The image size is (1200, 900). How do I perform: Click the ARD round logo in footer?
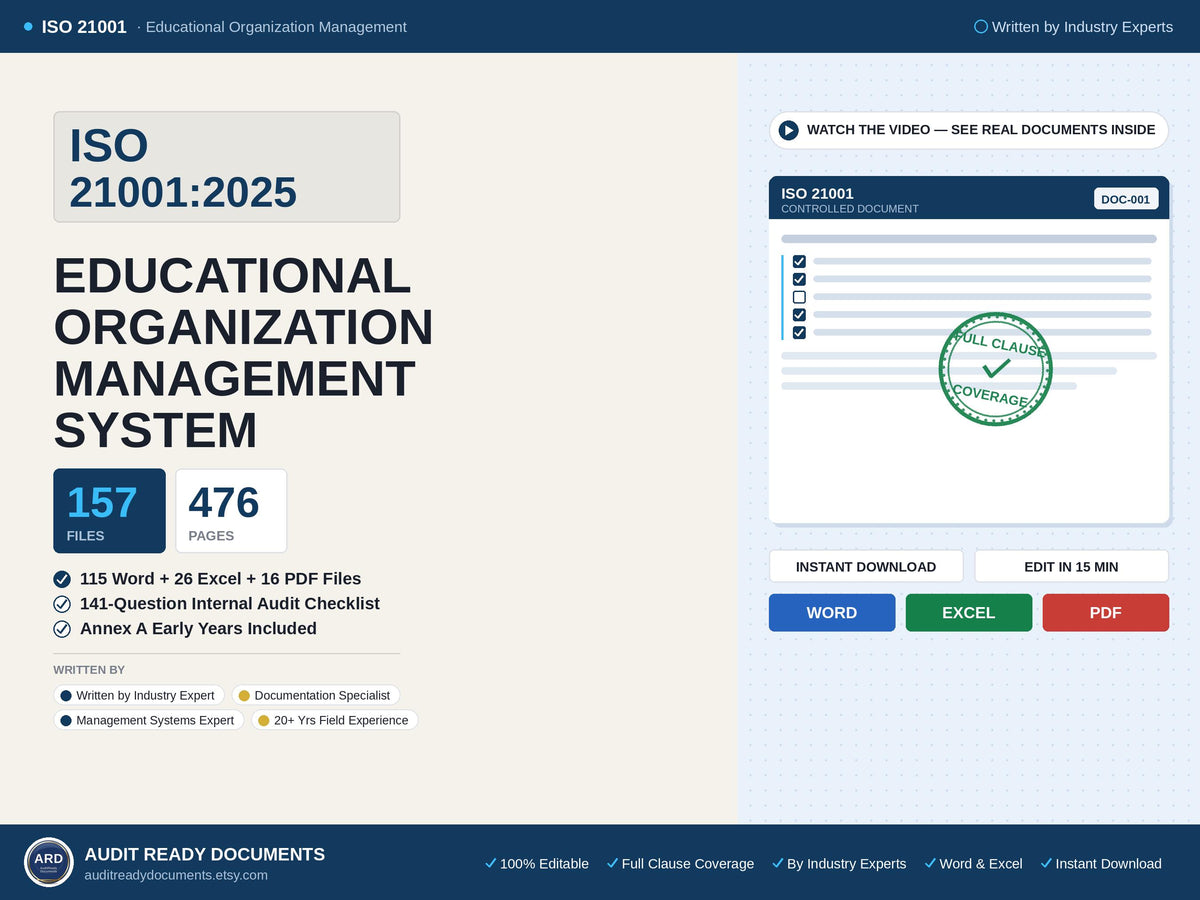(x=49, y=862)
